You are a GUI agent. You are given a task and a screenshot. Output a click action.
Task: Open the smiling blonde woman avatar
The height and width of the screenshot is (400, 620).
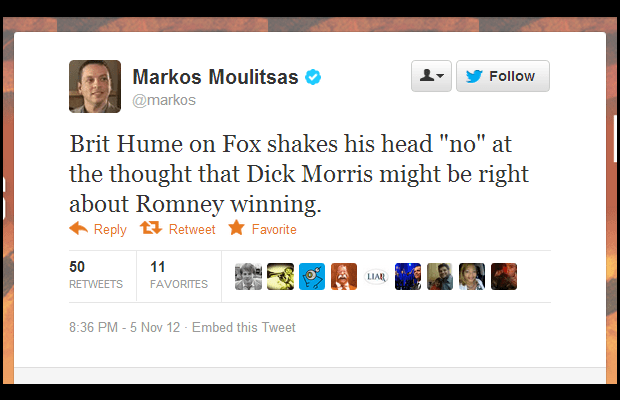(x=472, y=277)
